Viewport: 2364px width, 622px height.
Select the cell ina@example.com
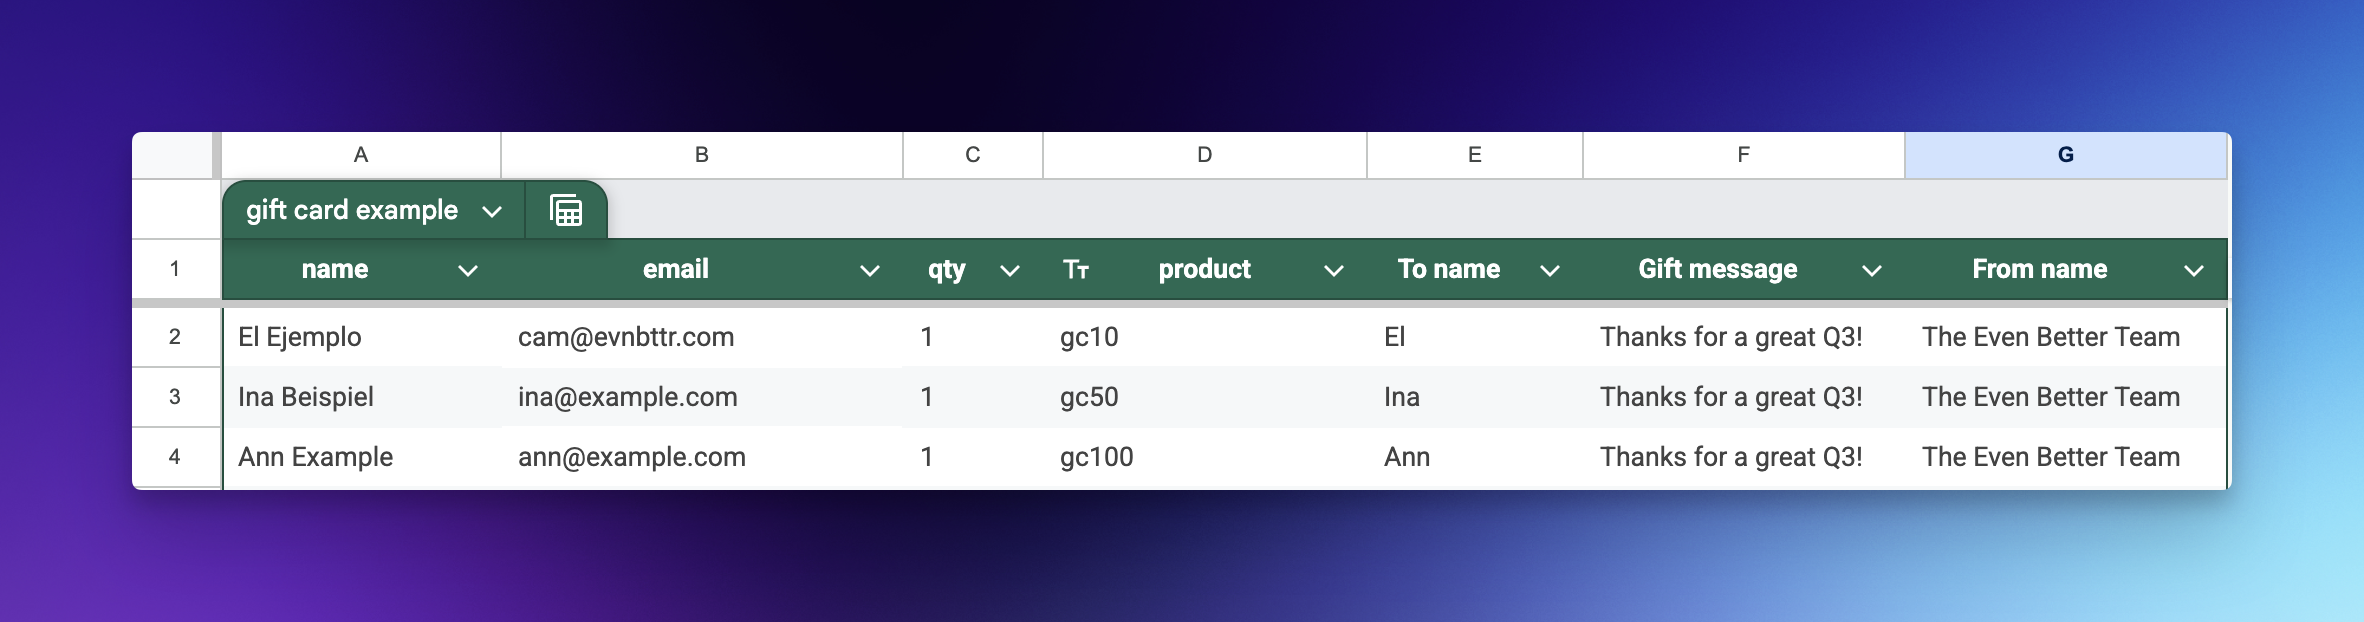tap(702, 397)
